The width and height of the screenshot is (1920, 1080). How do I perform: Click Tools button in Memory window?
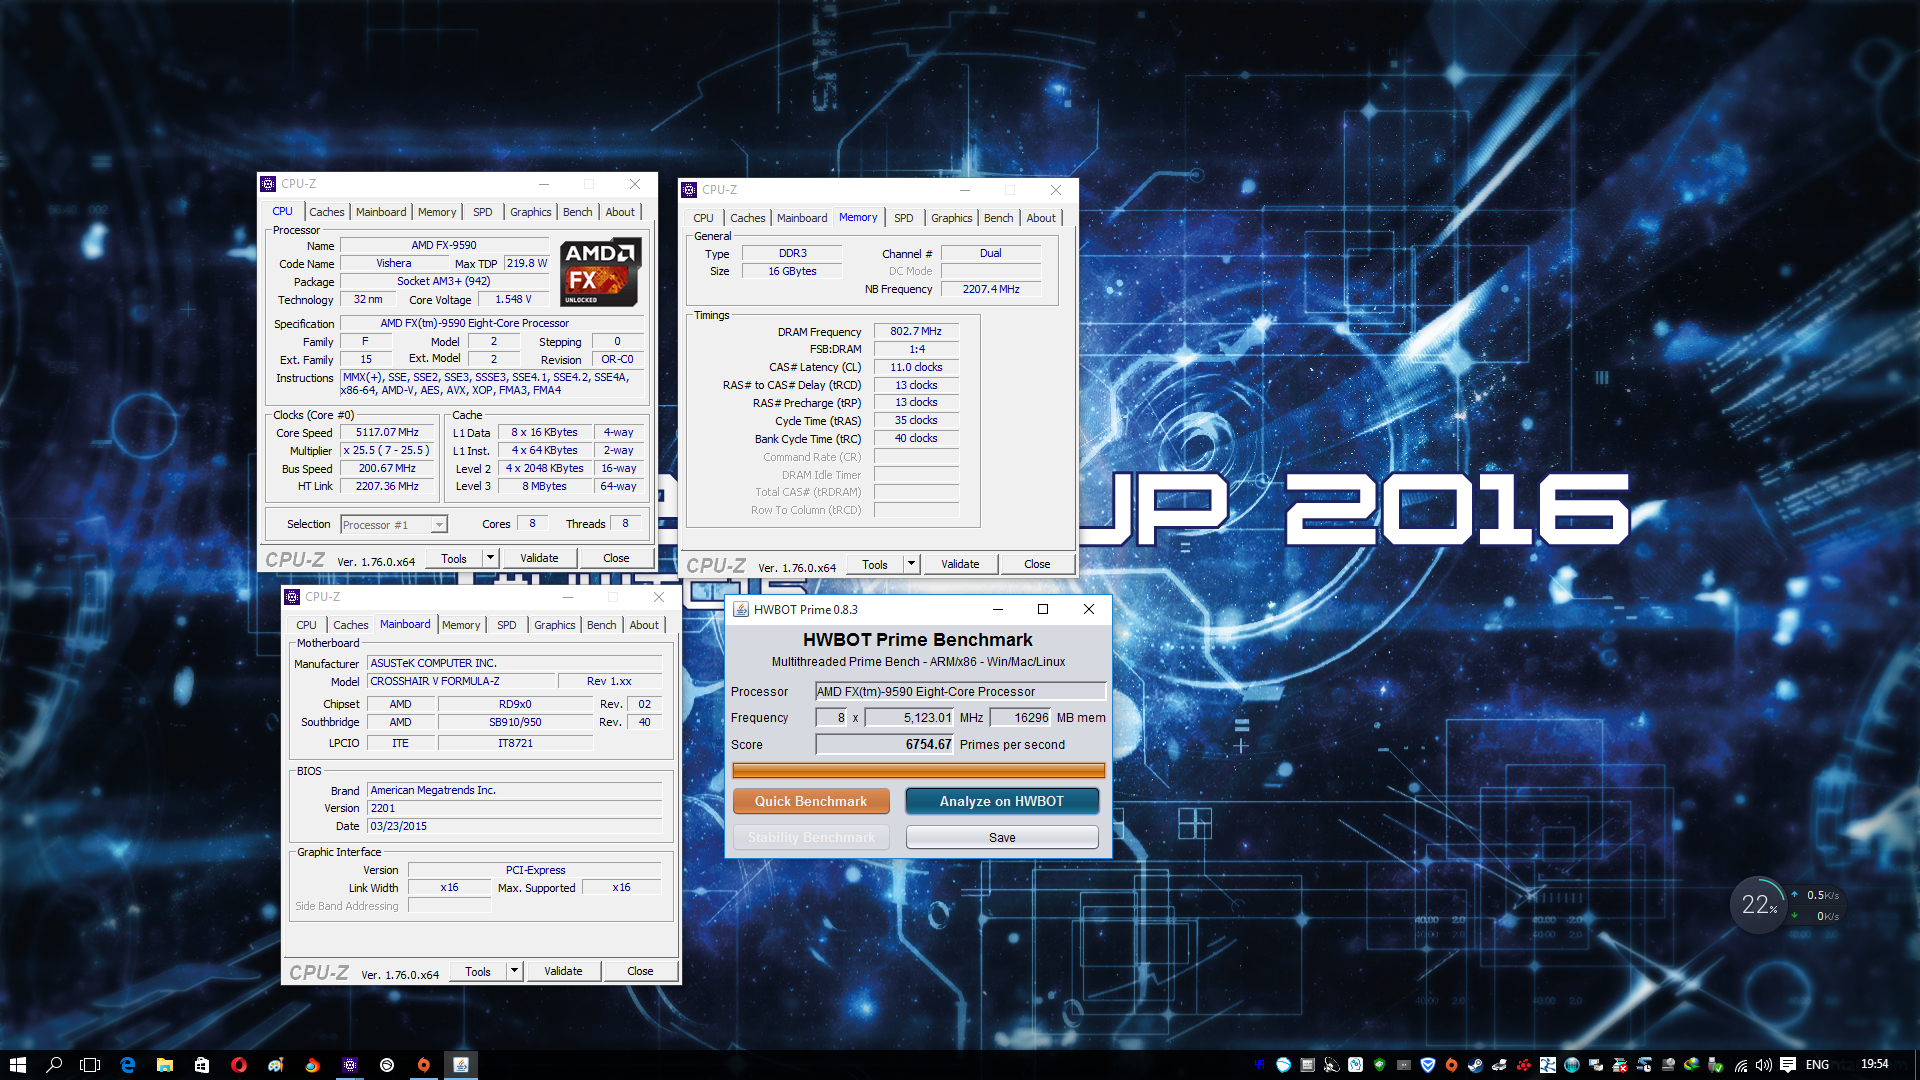click(875, 564)
